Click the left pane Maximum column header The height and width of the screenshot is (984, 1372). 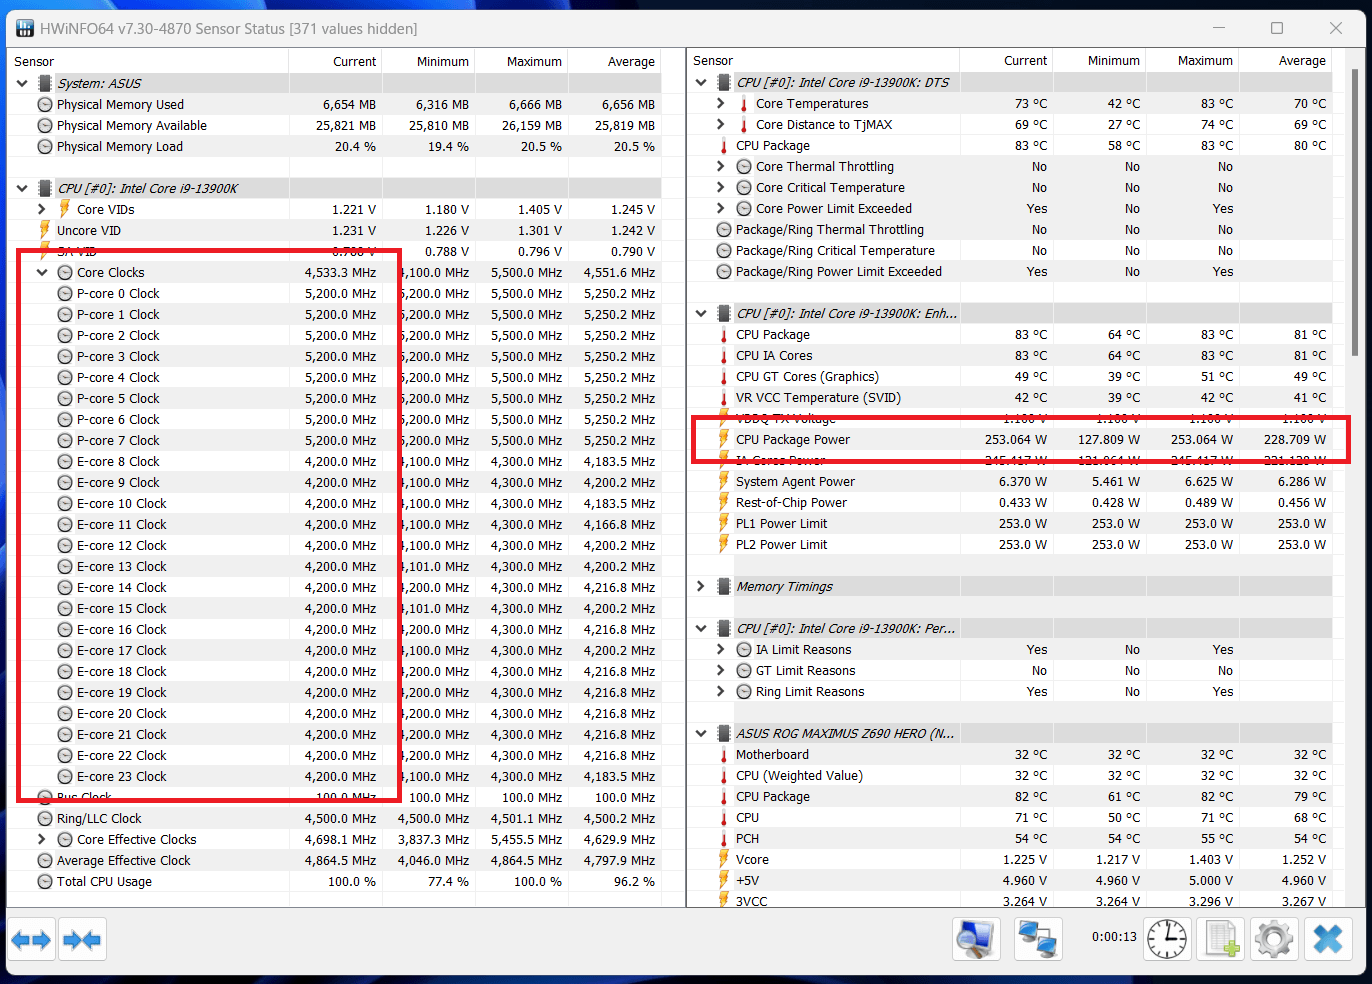click(x=533, y=61)
